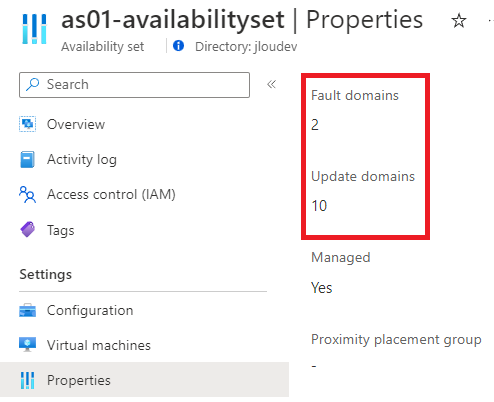The width and height of the screenshot is (494, 402).
Task: Click the magnifier icon in search box
Action: coord(33,85)
